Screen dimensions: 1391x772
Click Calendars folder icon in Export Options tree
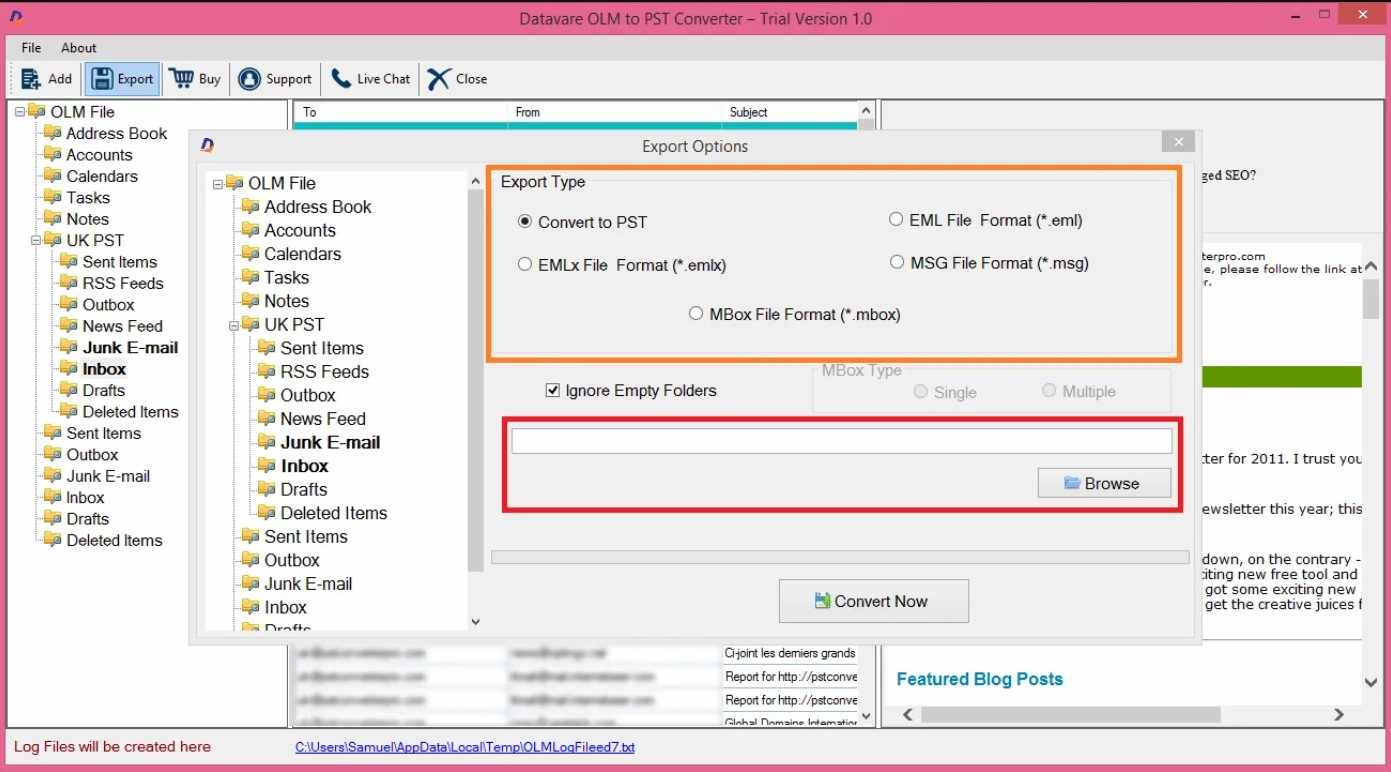[251, 254]
